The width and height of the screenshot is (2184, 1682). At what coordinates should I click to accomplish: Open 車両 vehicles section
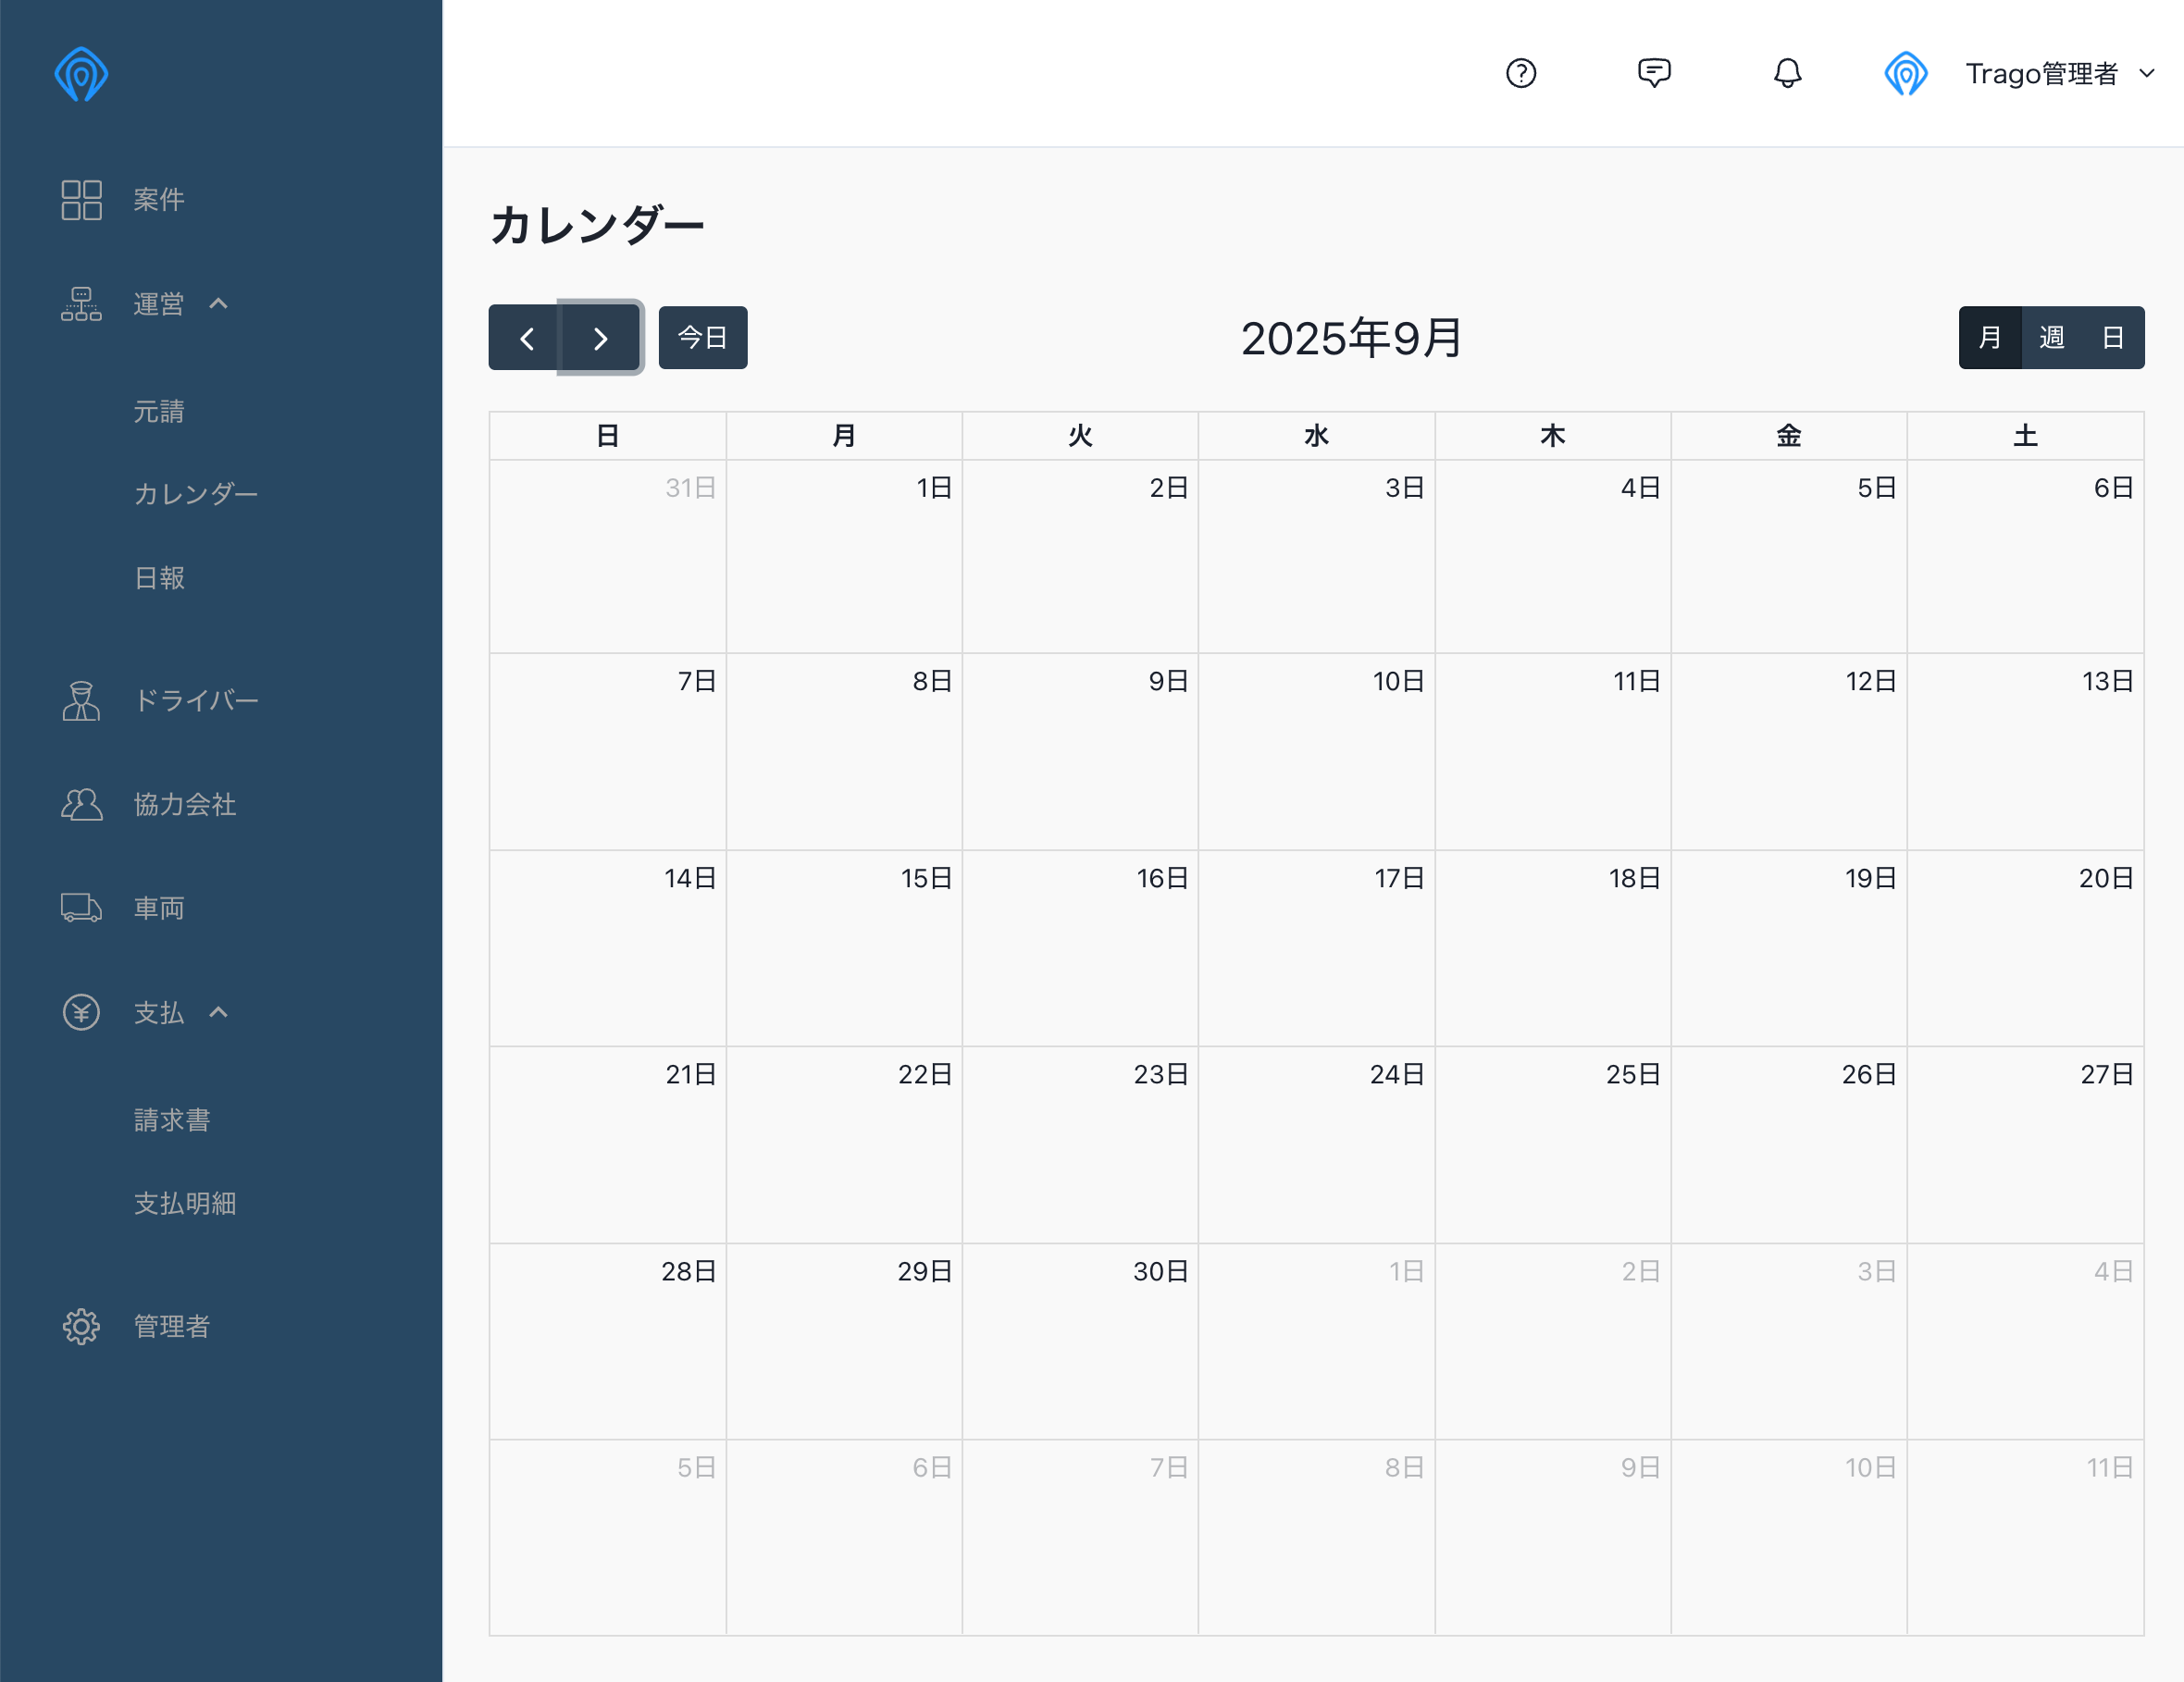[158, 908]
